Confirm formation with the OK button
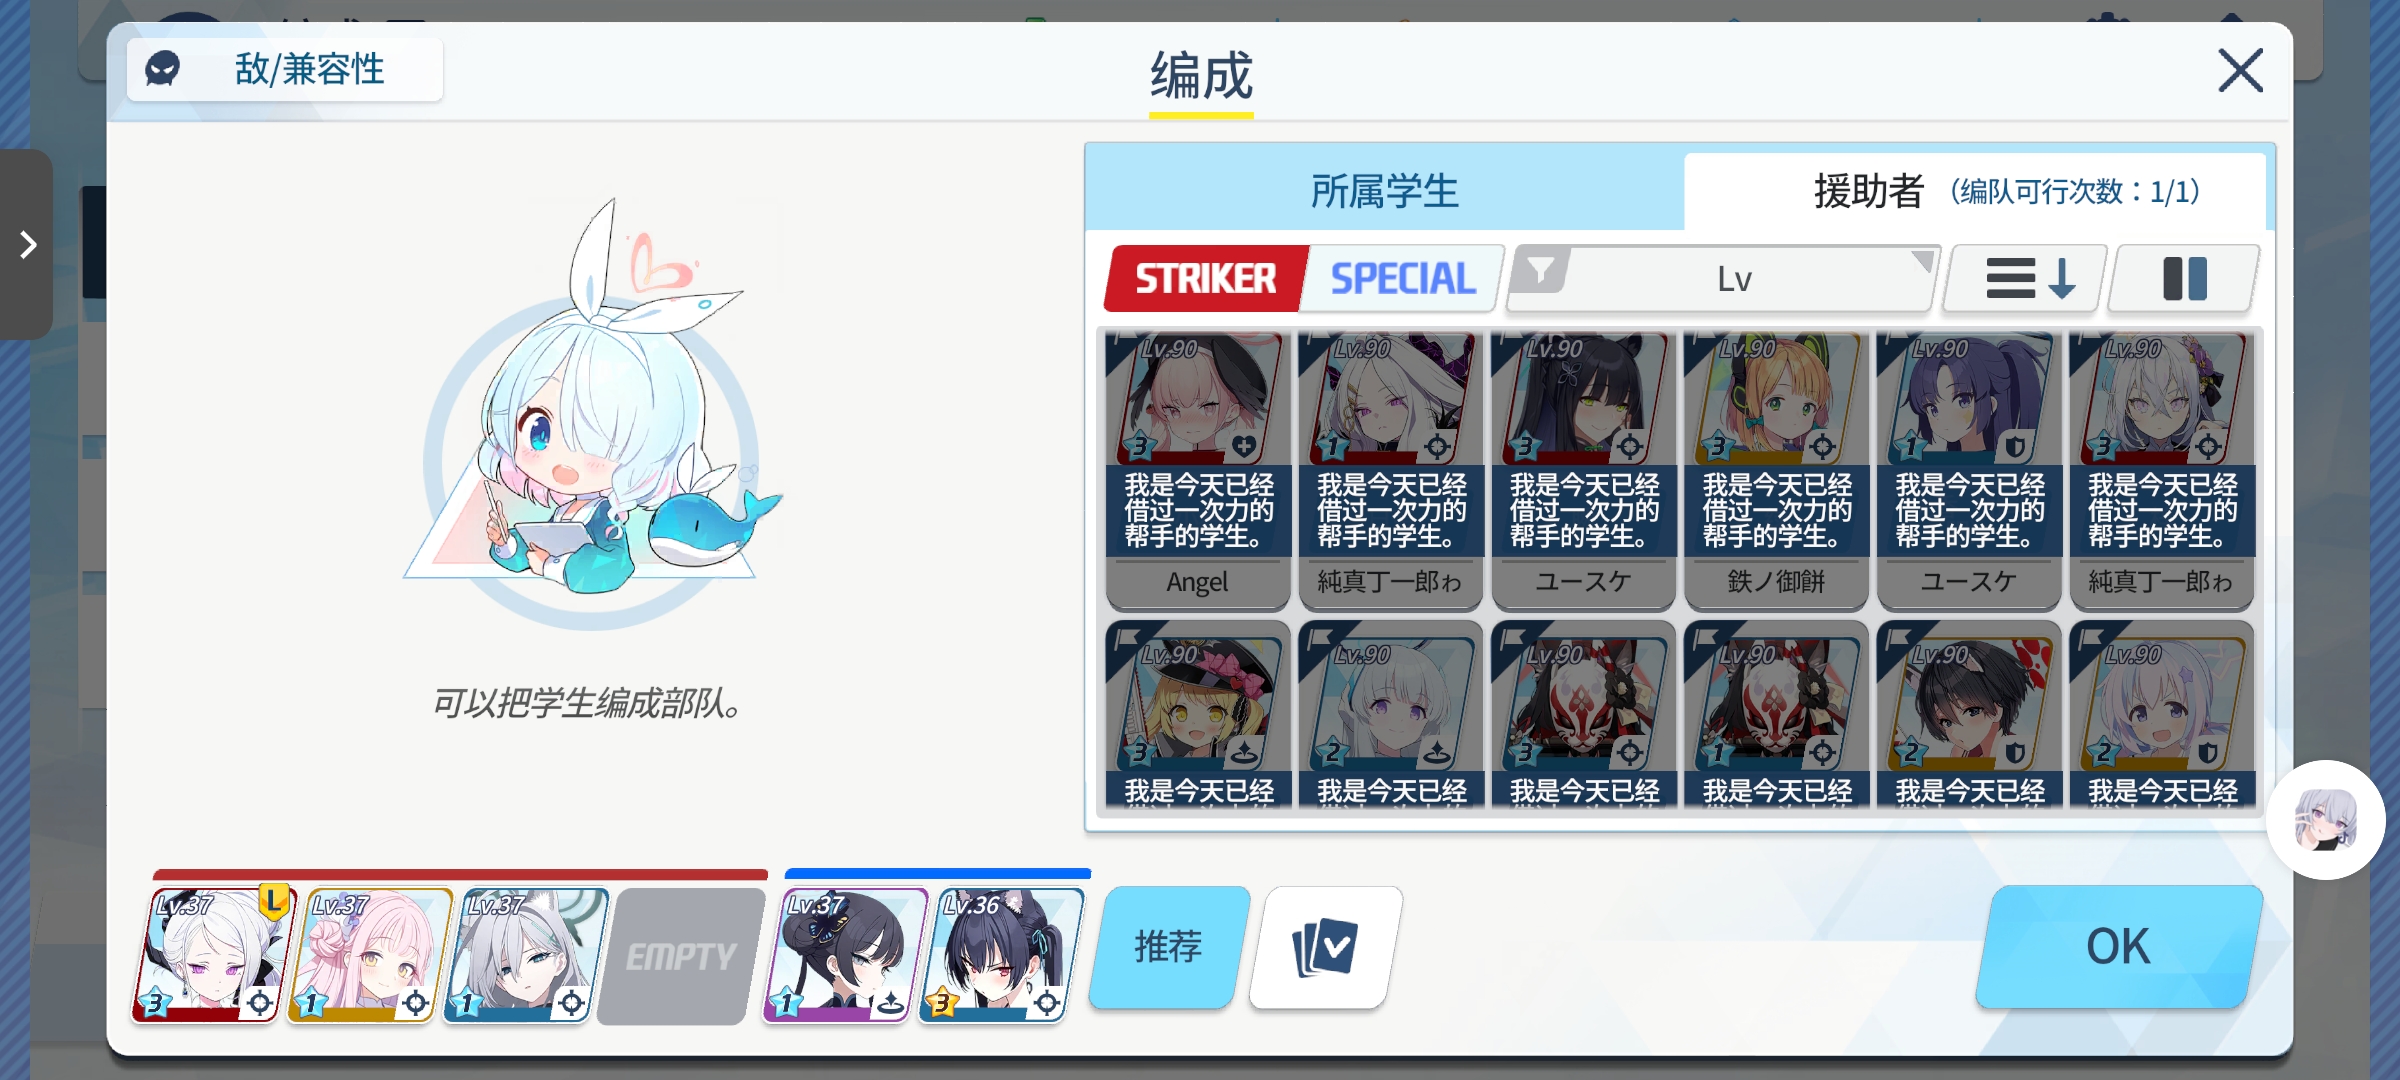Image resolution: width=2400 pixels, height=1080 pixels. pyautogui.click(x=2119, y=947)
